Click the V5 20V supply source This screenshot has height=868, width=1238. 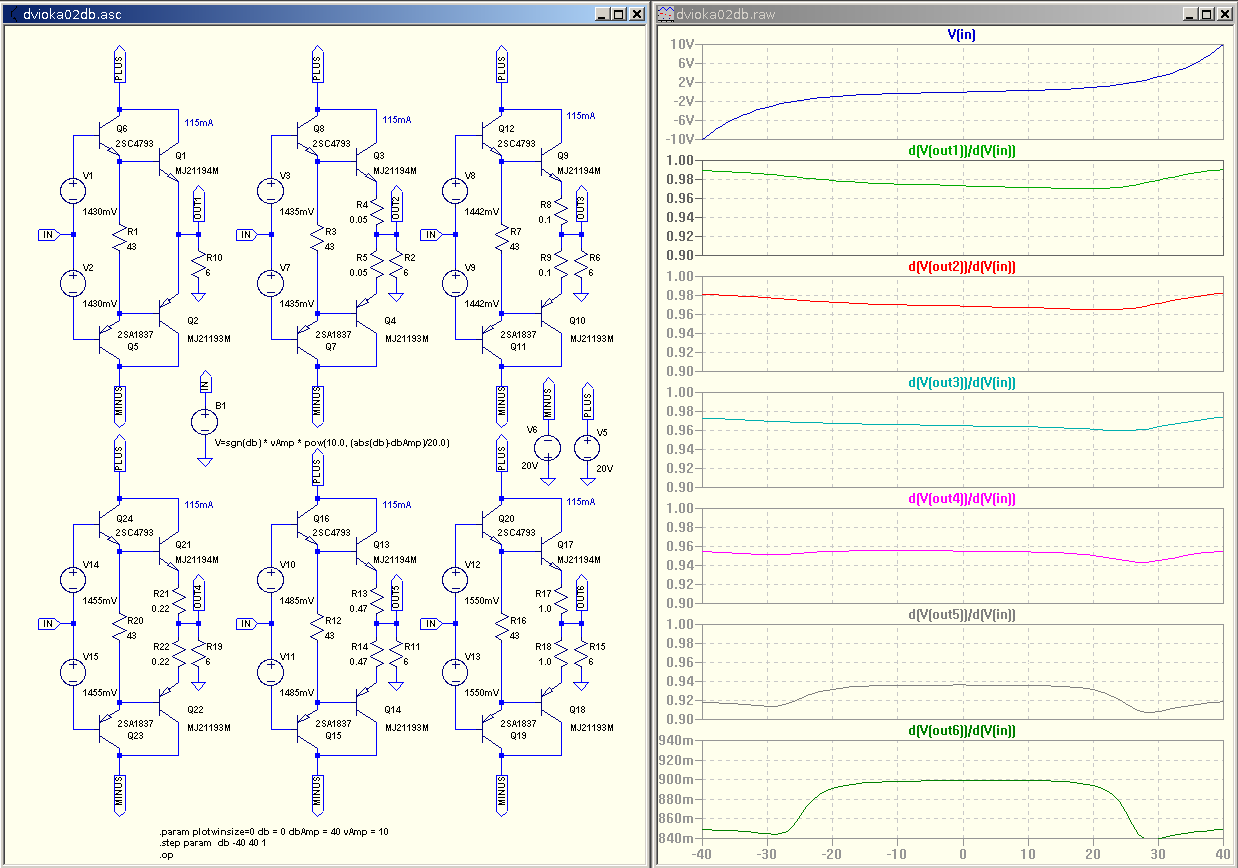pos(587,448)
